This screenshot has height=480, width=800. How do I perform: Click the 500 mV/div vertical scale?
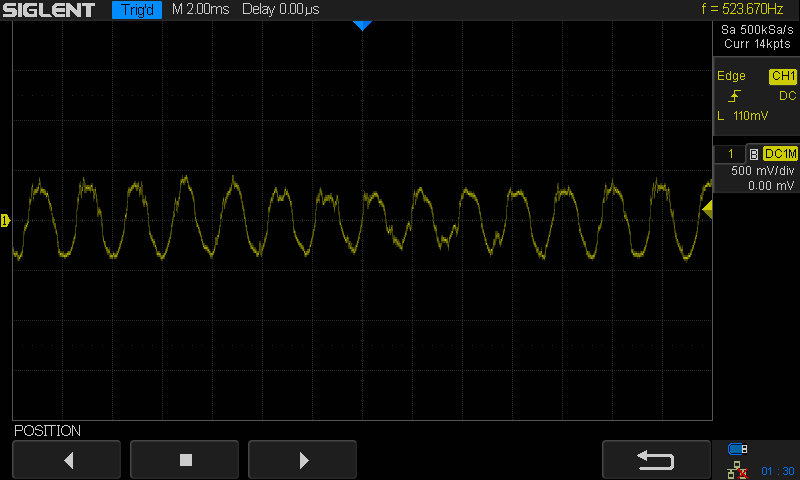coord(762,171)
